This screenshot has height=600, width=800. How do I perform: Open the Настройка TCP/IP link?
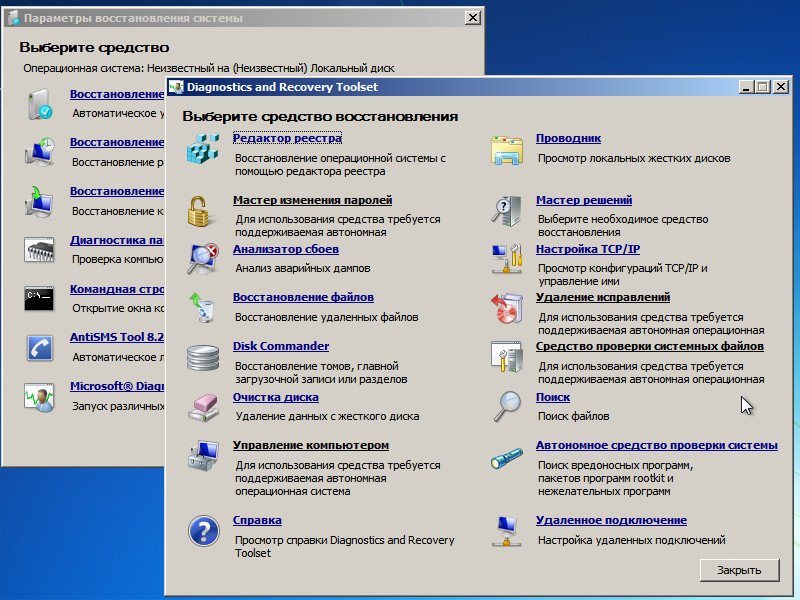pos(587,249)
